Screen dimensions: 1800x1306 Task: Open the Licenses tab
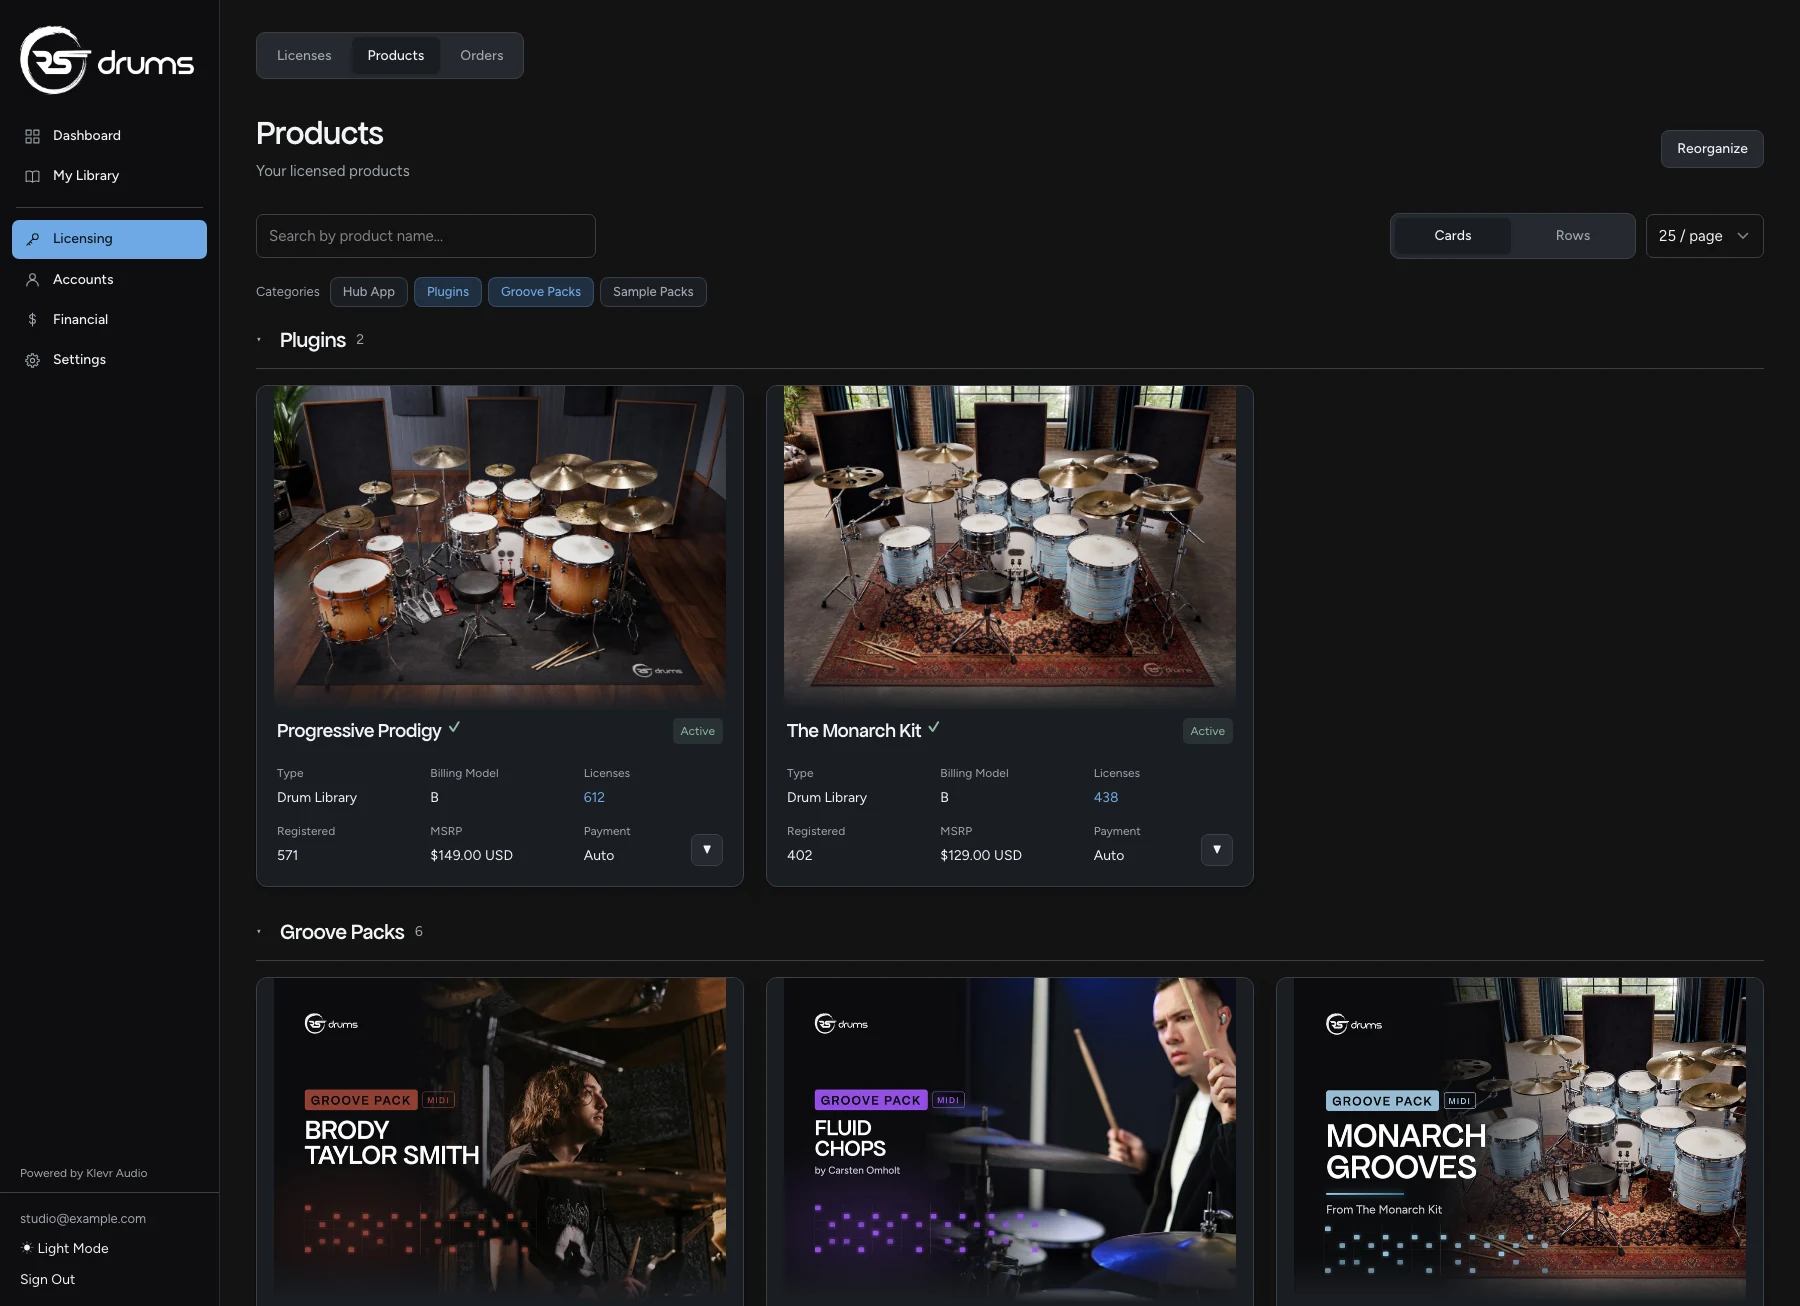(x=304, y=56)
